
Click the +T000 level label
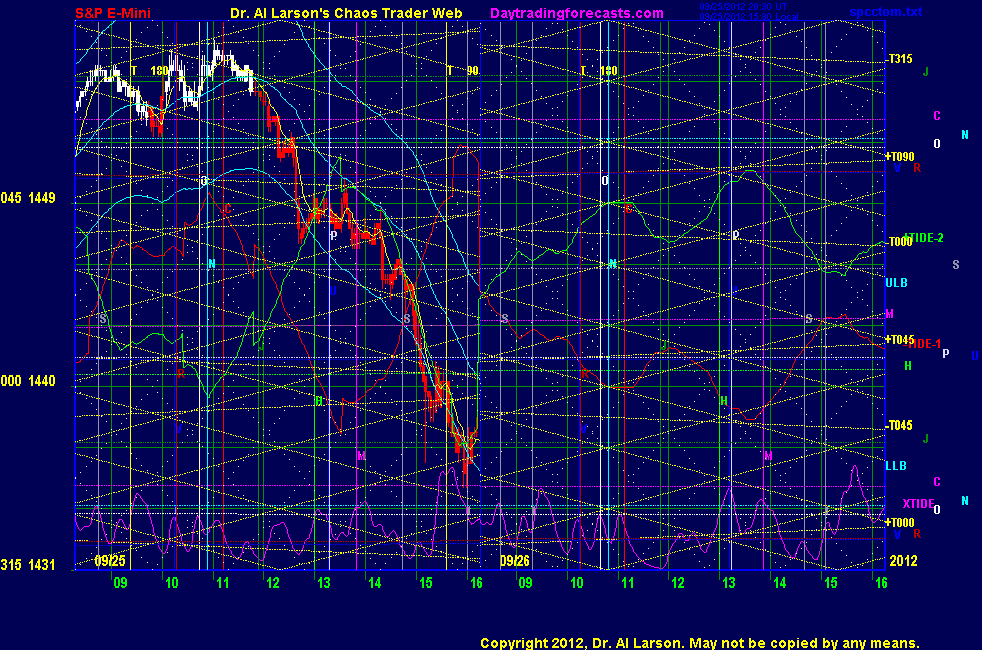pyautogui.click(x=899, y=522)
